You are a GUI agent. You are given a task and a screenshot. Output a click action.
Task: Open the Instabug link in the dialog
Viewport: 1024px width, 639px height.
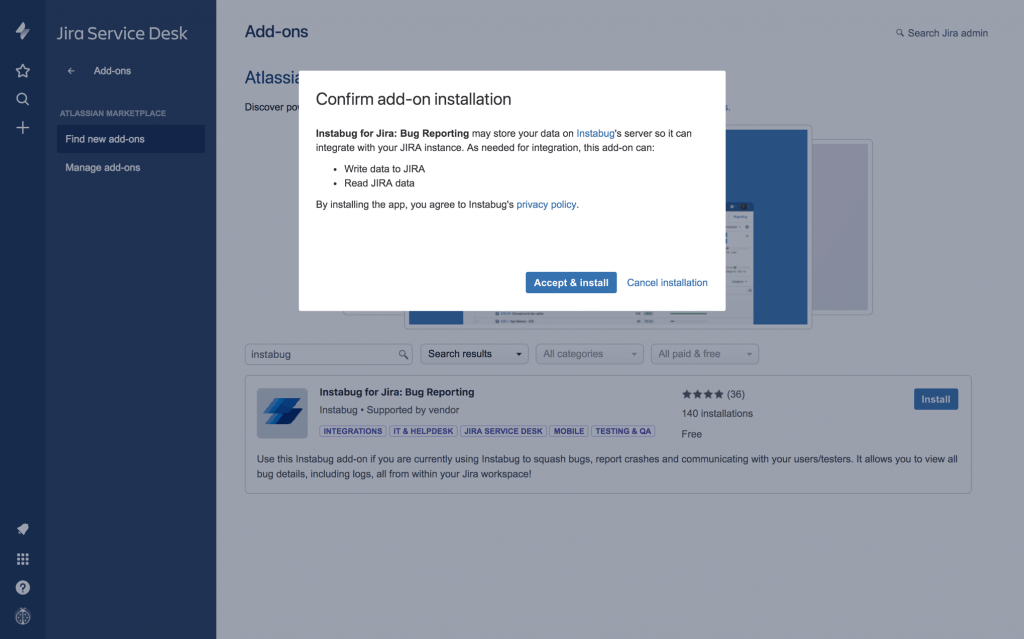pyautogui.click(x=595, y=133)
